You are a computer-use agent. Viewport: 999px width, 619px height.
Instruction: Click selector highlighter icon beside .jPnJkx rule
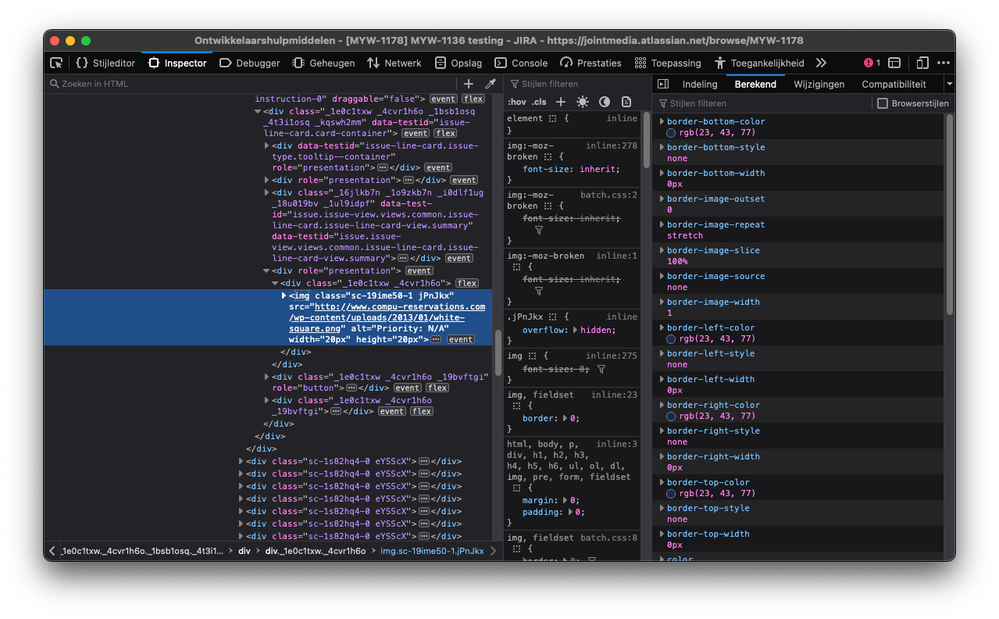pos(552,317)
